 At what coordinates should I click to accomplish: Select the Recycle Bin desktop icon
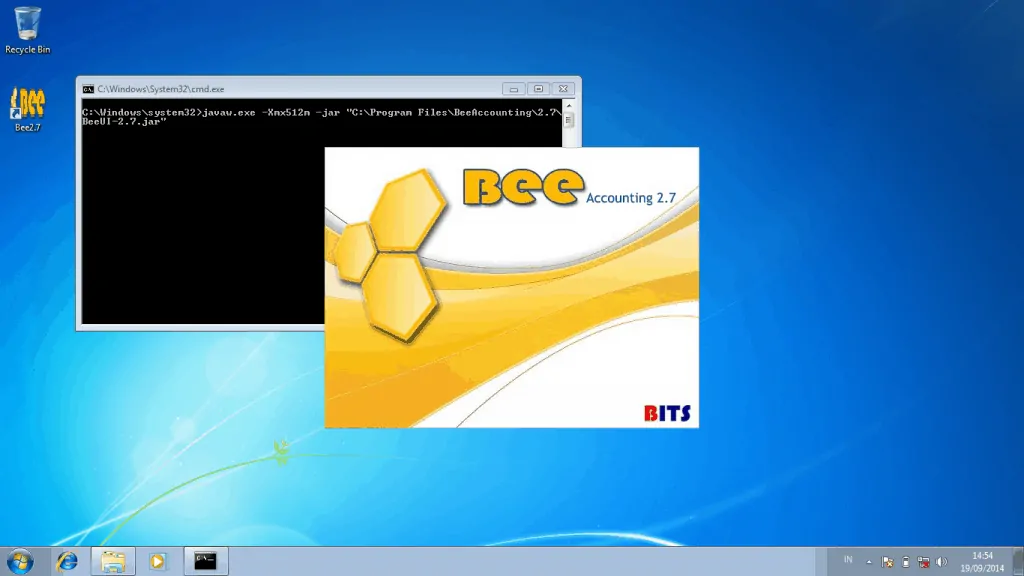click(27, 30)
